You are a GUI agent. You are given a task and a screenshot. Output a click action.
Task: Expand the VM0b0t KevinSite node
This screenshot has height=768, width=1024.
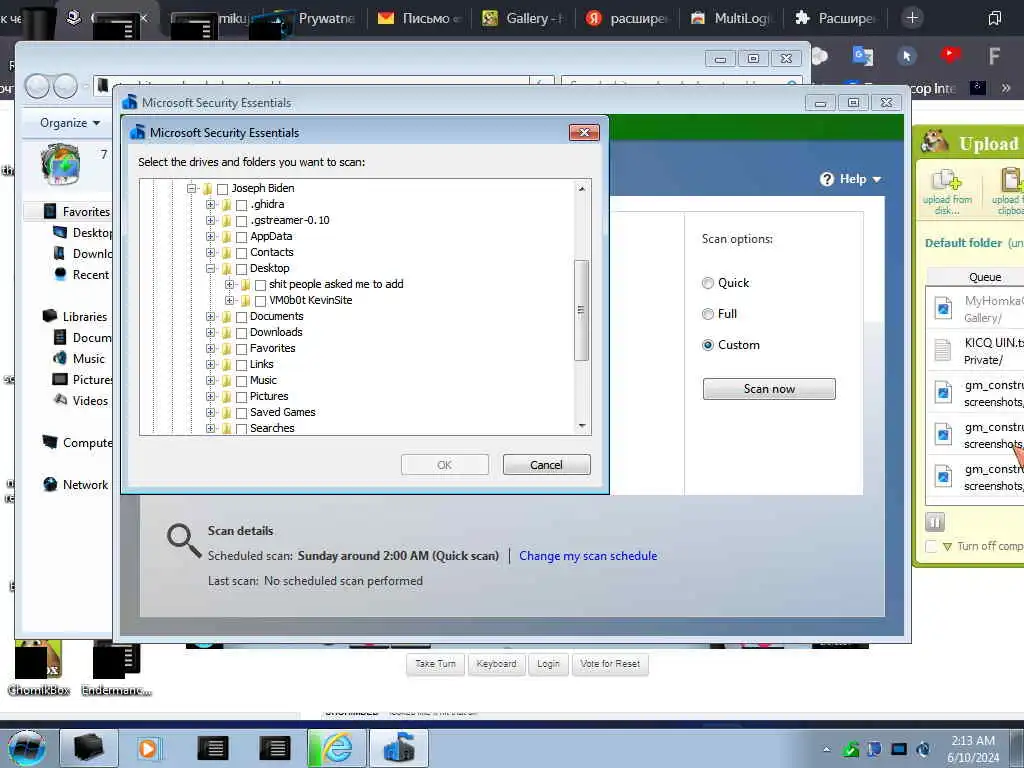coord(229,300)
